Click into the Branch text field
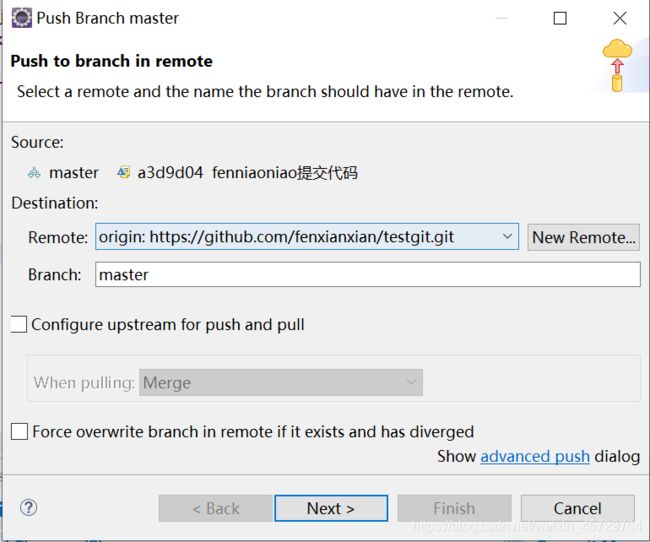 click(x=367, y=274)
